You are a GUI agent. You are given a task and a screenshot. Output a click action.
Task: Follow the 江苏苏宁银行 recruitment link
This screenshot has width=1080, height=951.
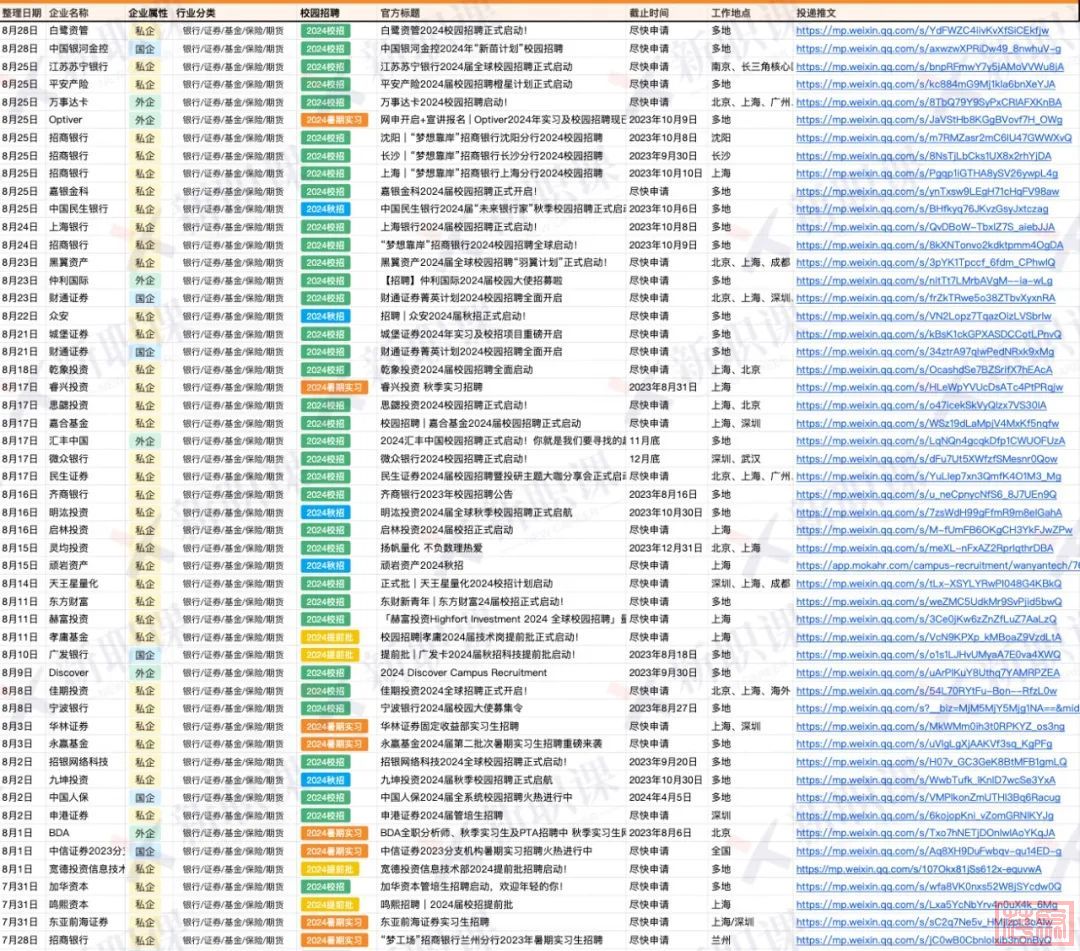point(930,66)
